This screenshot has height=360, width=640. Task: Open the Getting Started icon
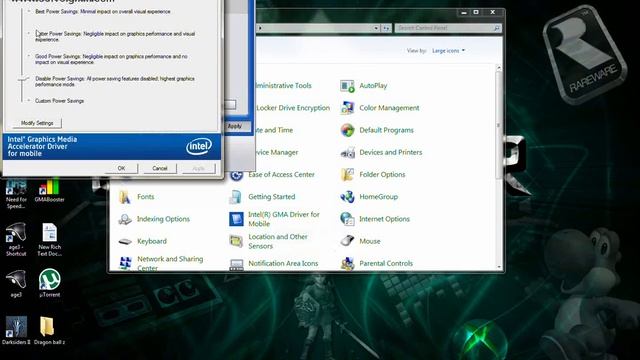[x=236, y=197]
